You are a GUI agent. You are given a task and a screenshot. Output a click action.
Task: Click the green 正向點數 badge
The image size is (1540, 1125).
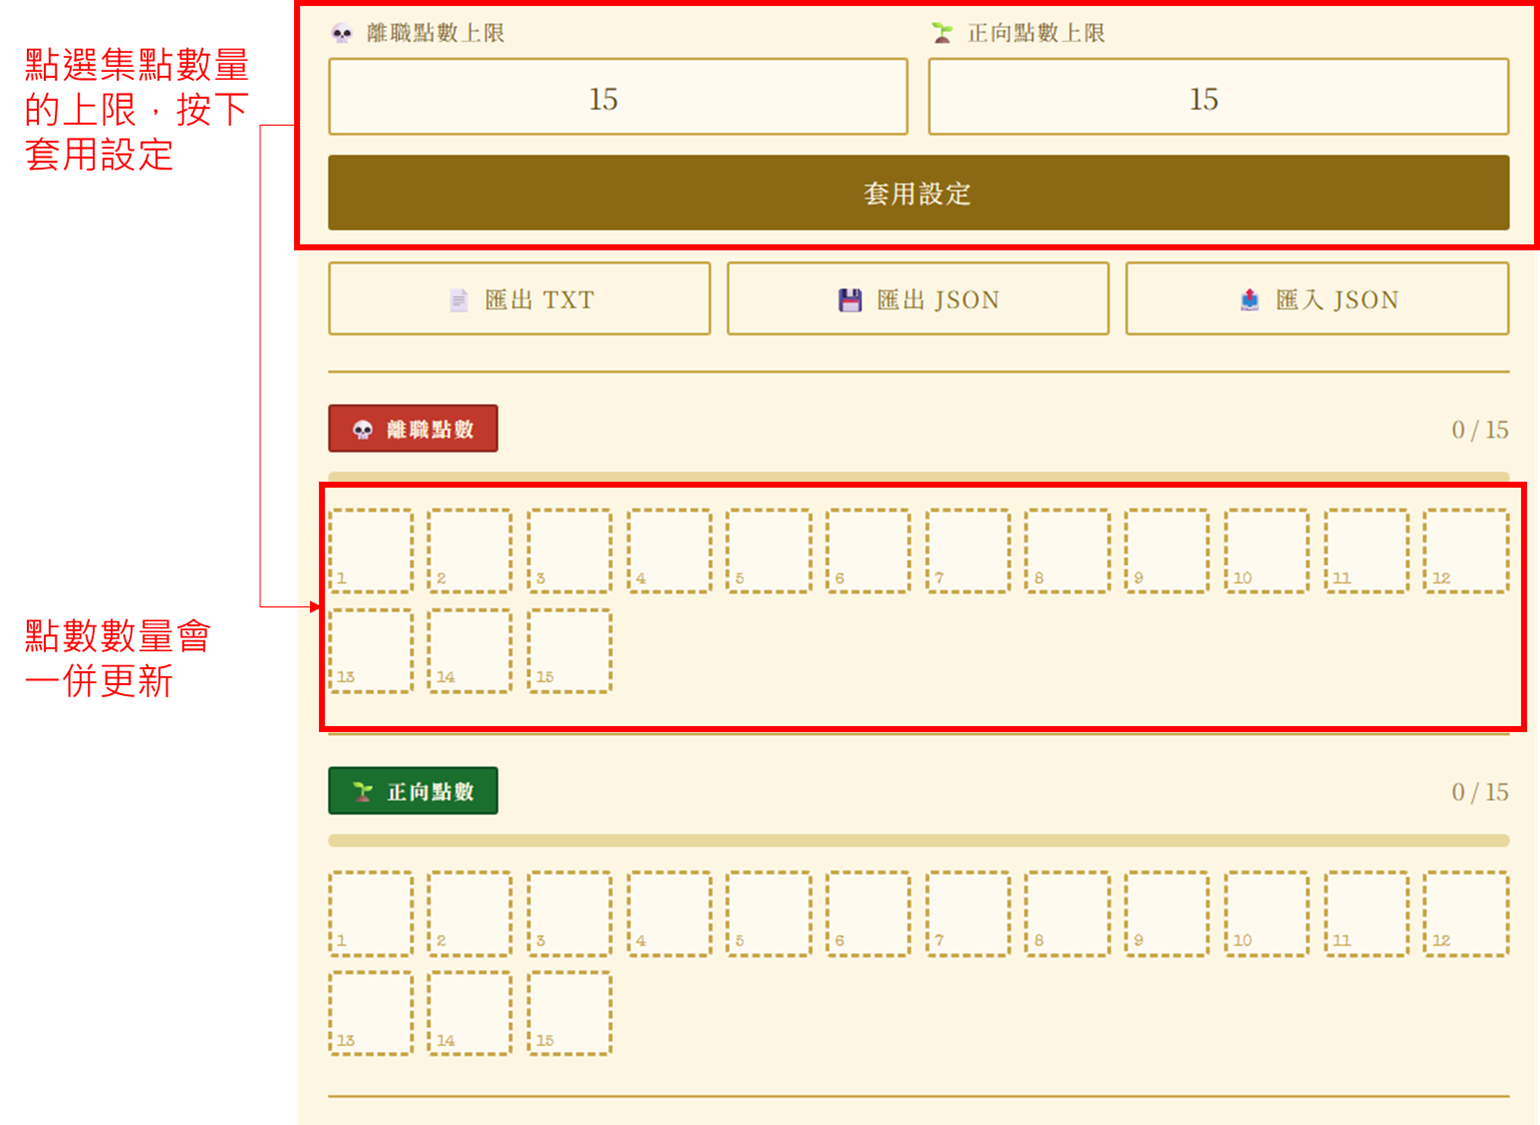(x=413, y=791)
